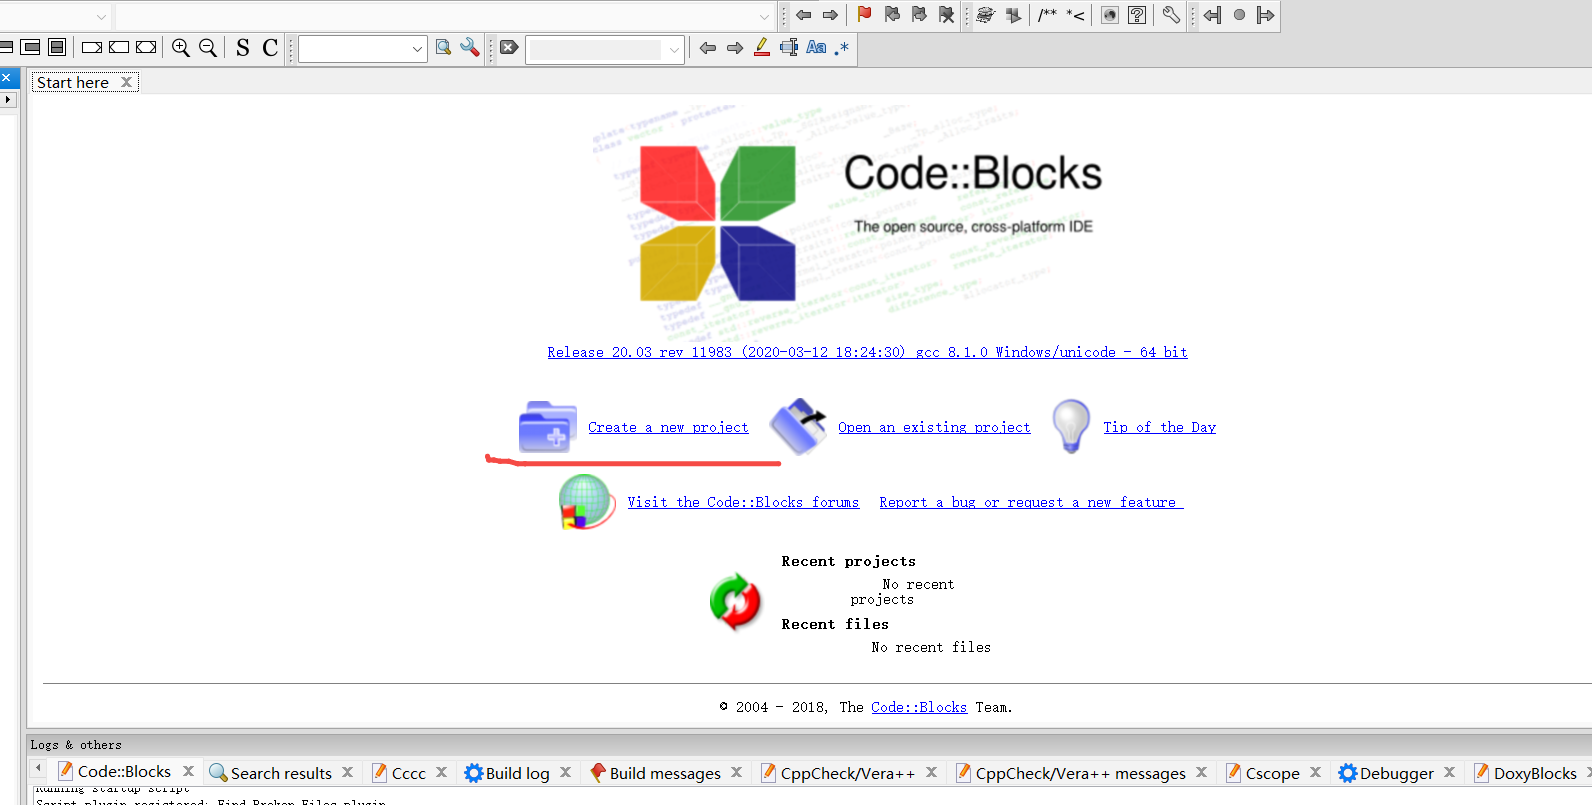Insert a /** block comment
Image resolution: width=1592 pixels, height=805 pixels.
pos(1047,15)
